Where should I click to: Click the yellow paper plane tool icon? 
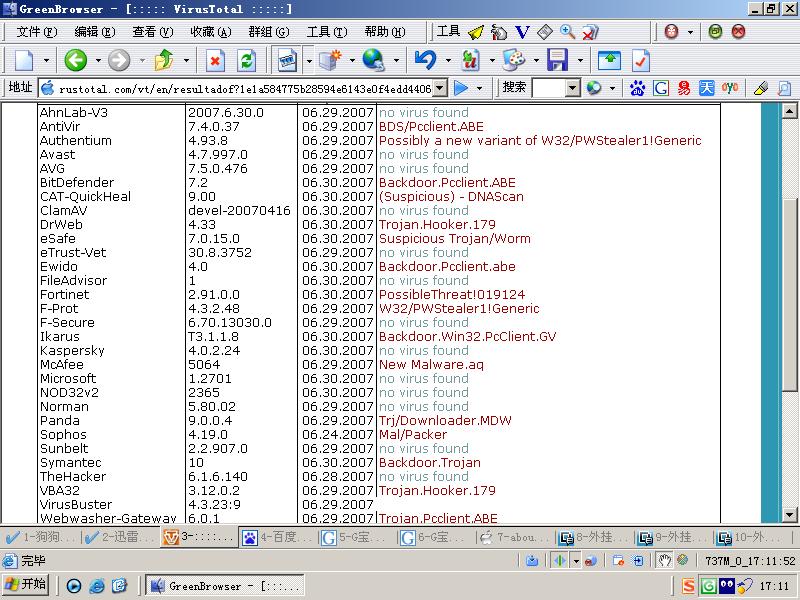tap(476, 32)
